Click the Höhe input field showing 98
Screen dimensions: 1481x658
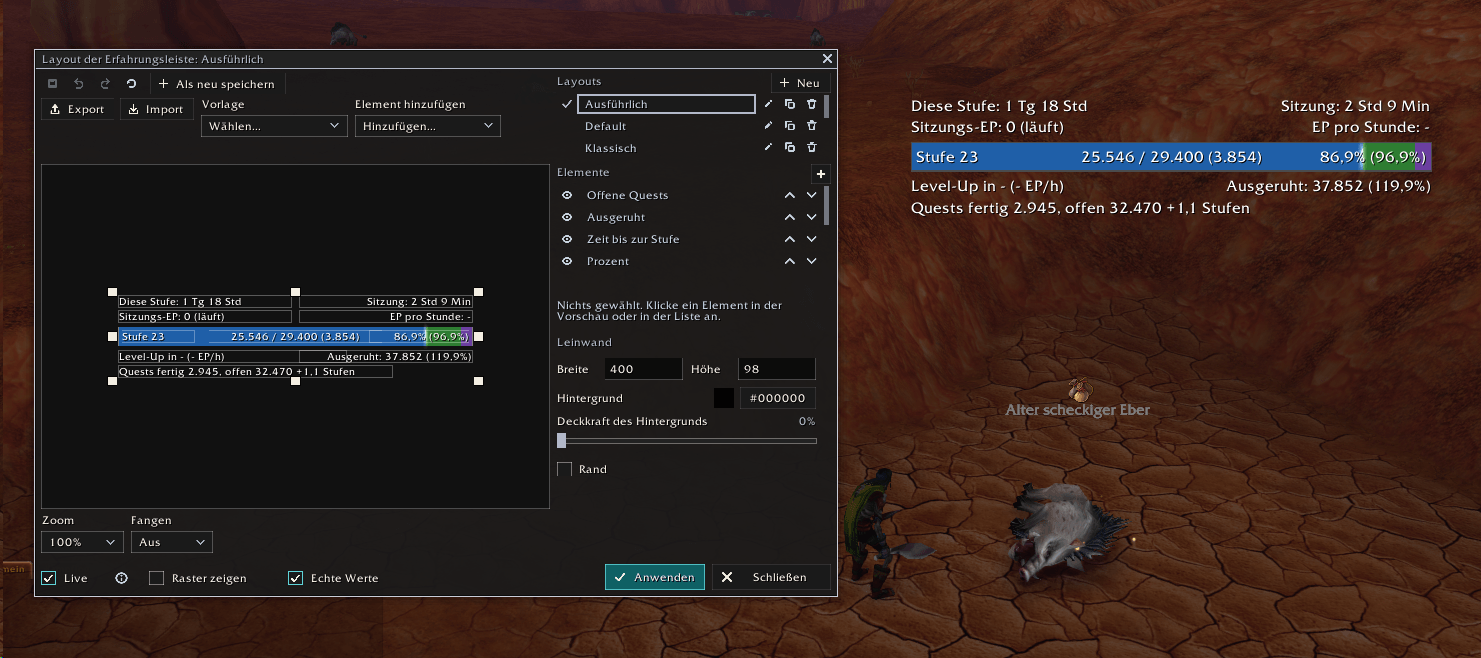pos(777,369)
